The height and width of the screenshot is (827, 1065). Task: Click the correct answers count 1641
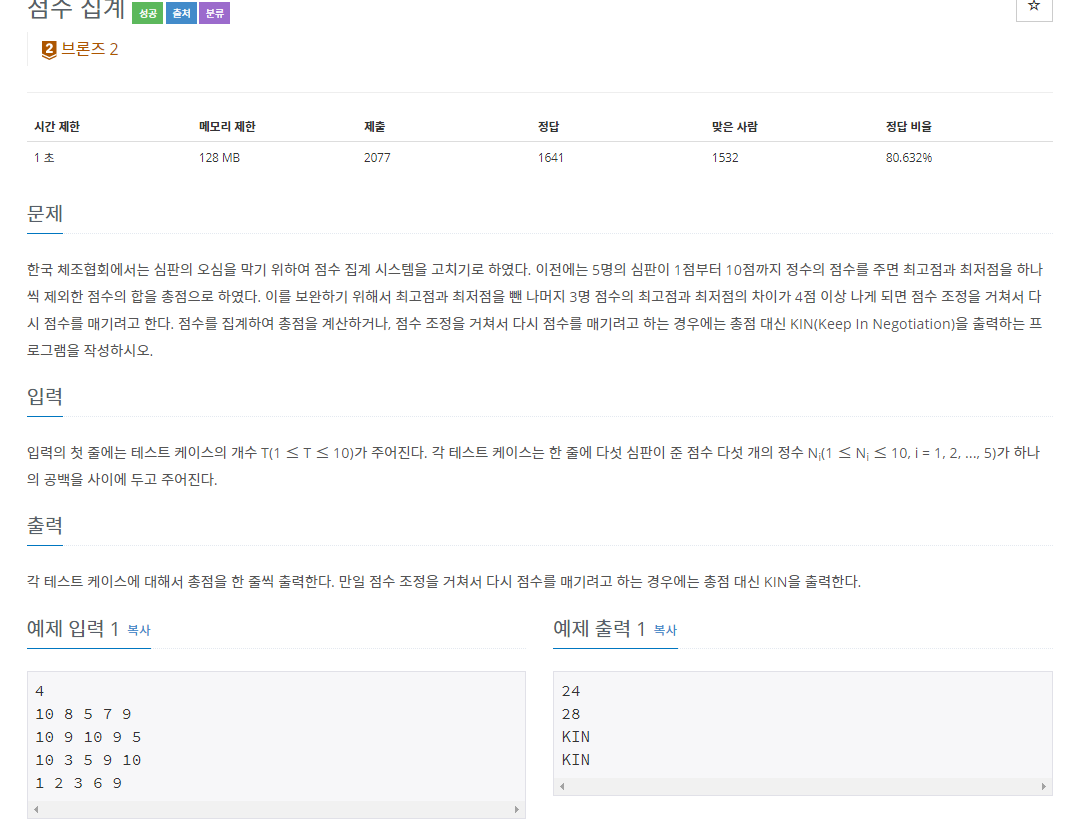(x=551, y=158)
